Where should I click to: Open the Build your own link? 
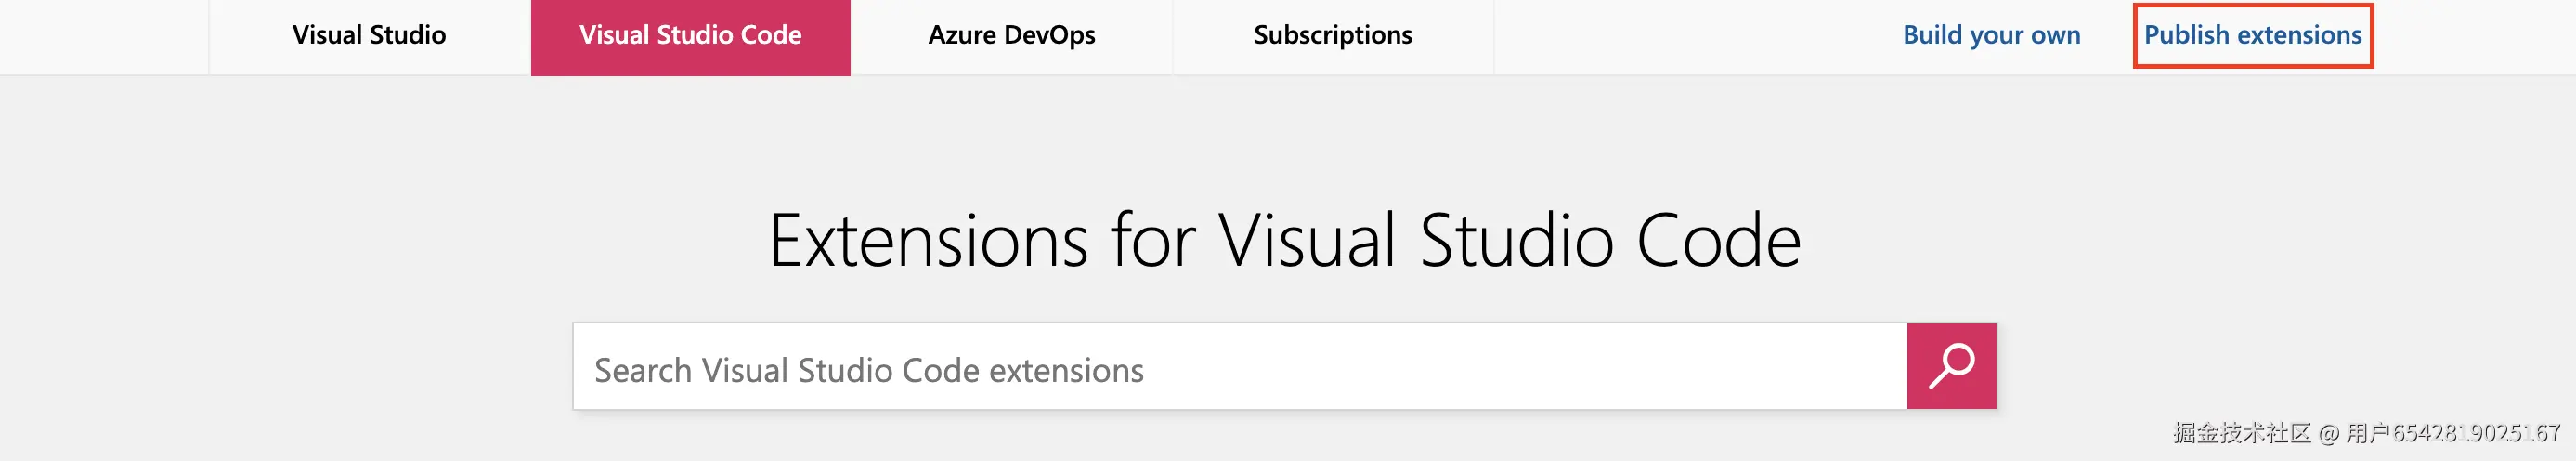tap(1991, 36)
